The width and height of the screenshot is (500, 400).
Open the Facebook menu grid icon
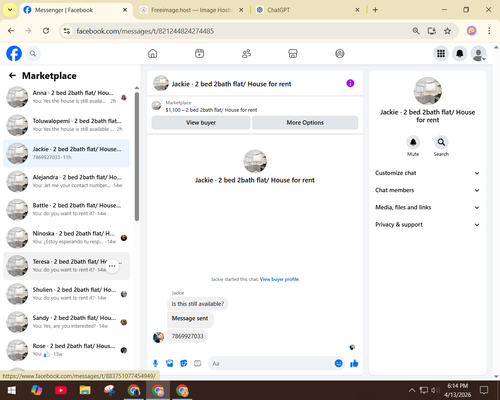tap(441, 53)
